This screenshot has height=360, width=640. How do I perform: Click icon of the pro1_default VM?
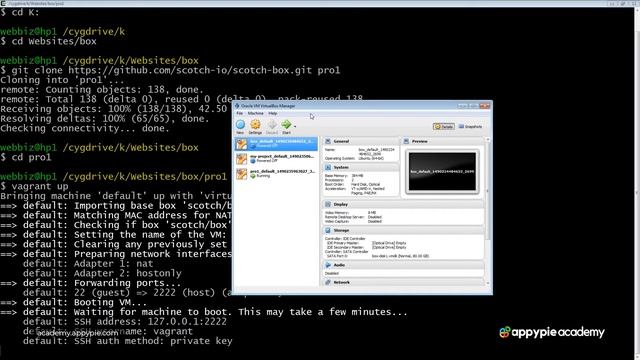coord(242,173)
